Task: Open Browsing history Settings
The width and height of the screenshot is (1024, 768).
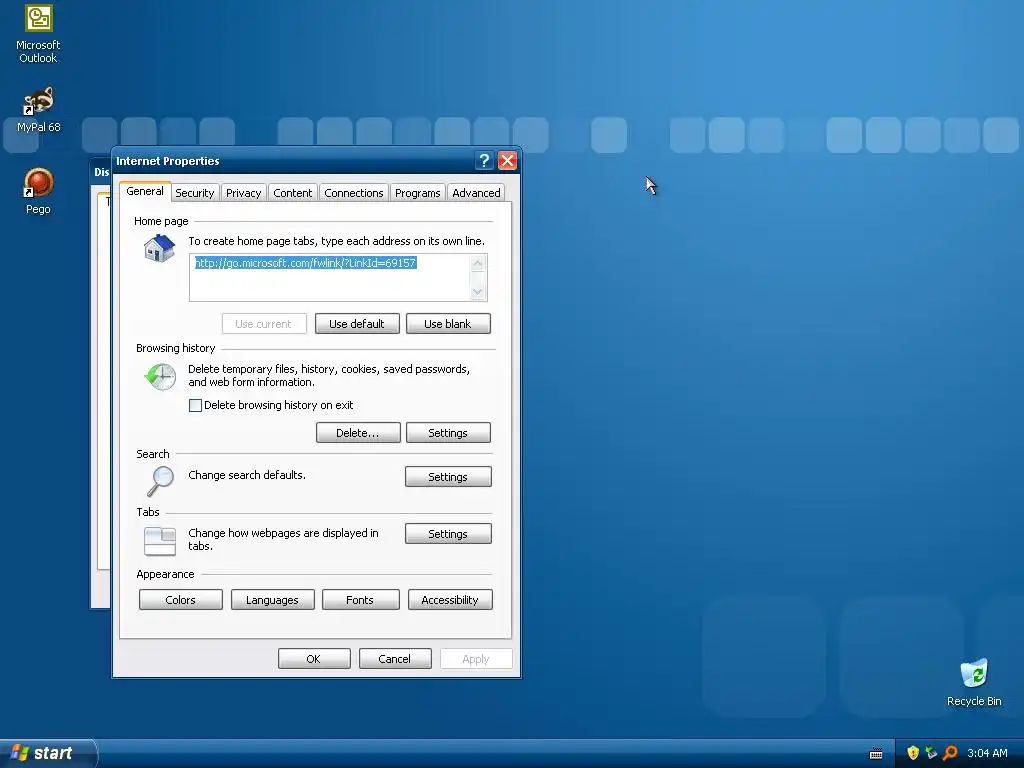Action: click(448, 433)
